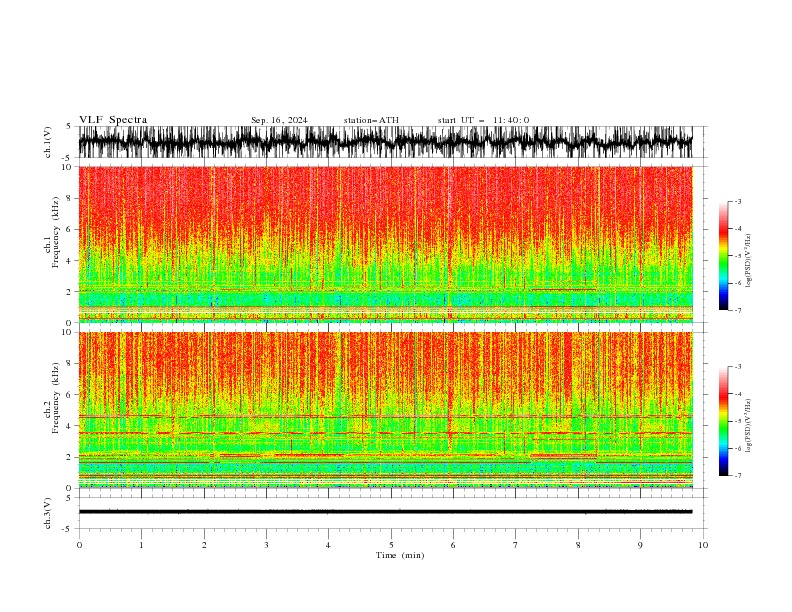
Task: Click the ch.2 frequency axis tick "4"
Action: [x=69, y=426]
